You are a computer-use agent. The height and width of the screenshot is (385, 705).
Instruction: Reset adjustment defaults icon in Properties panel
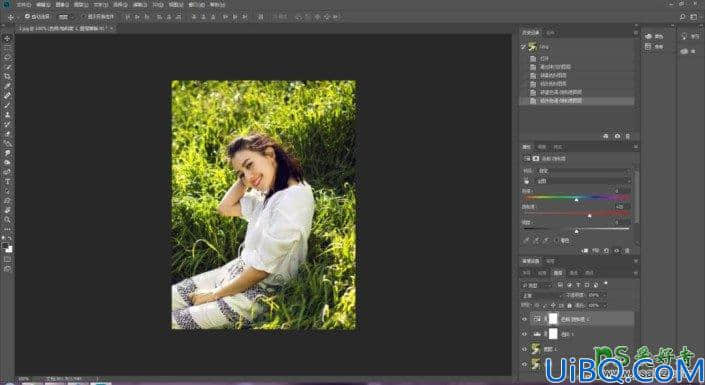606,251
